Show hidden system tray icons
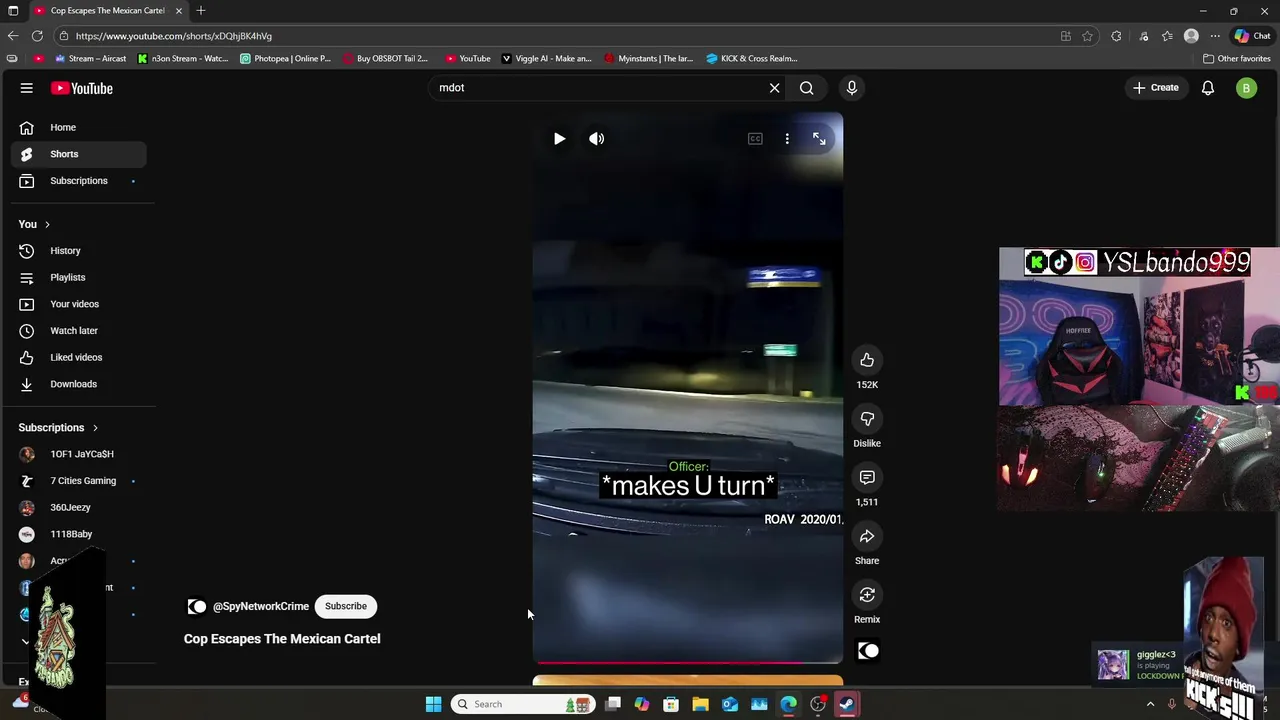The height and width of the screenshot is (720, 1280). [x=1150, y=704]
